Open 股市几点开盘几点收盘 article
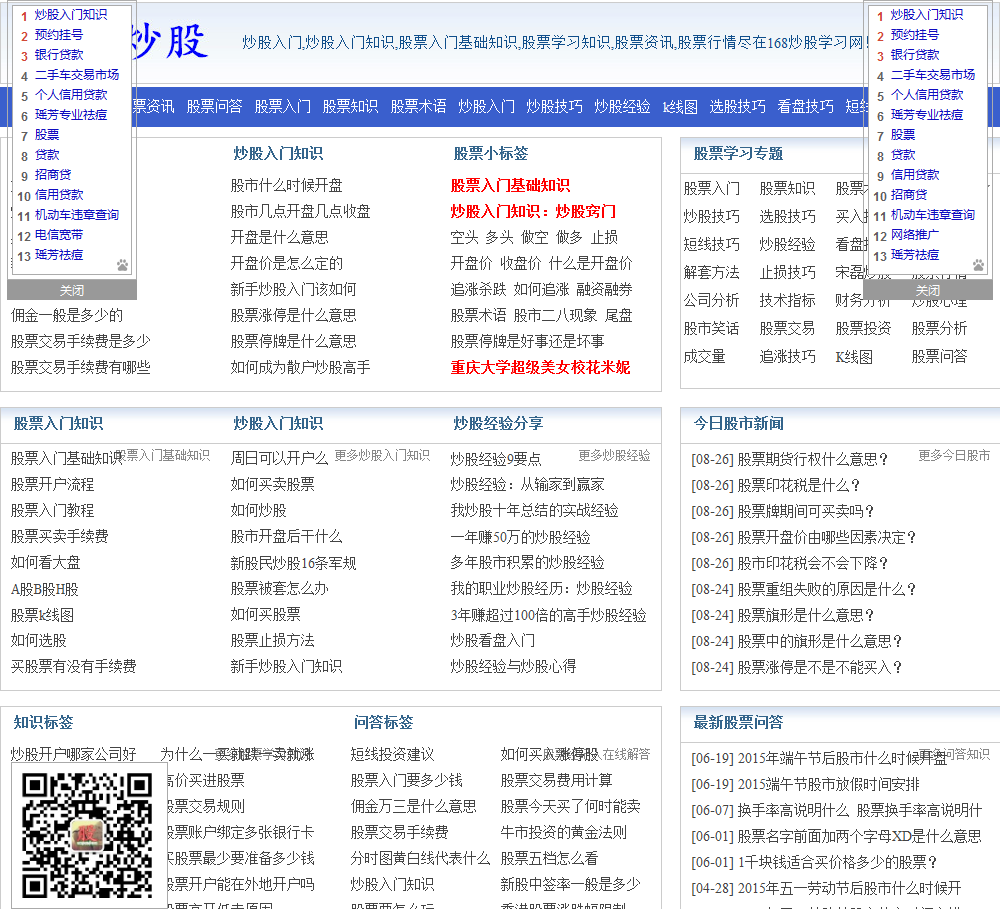The height and width of the screenshot is (909, 1000). tap(300, 211)
